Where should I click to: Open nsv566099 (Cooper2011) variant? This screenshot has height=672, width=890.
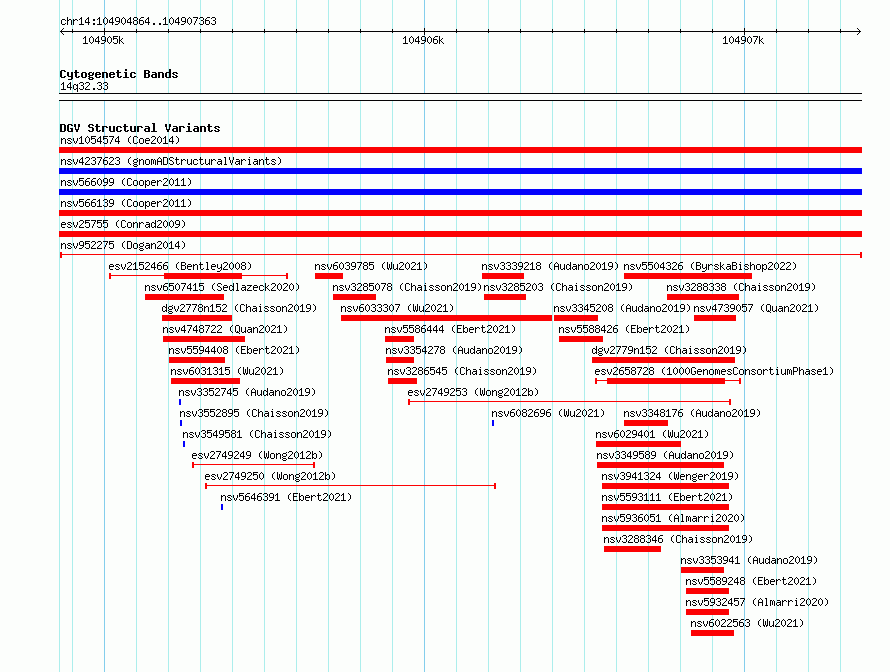tap(126, 182)
